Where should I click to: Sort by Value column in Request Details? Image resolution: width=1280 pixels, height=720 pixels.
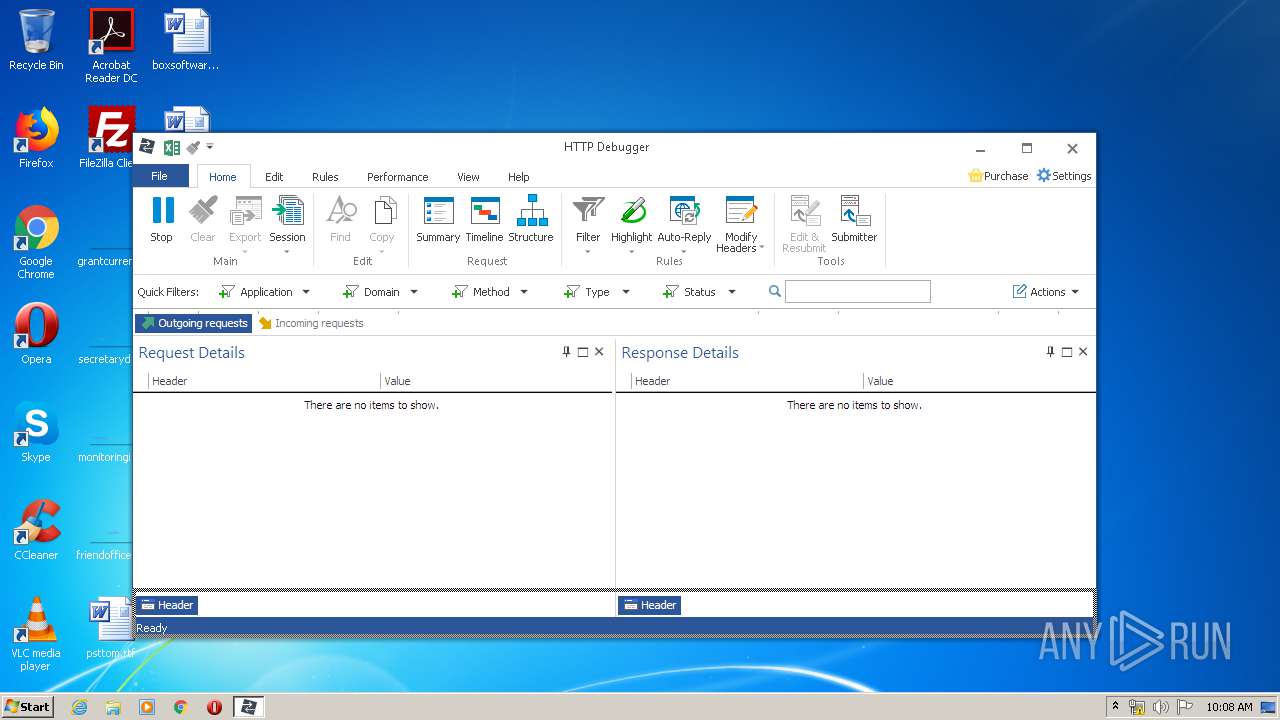click(x=496, y=381)
